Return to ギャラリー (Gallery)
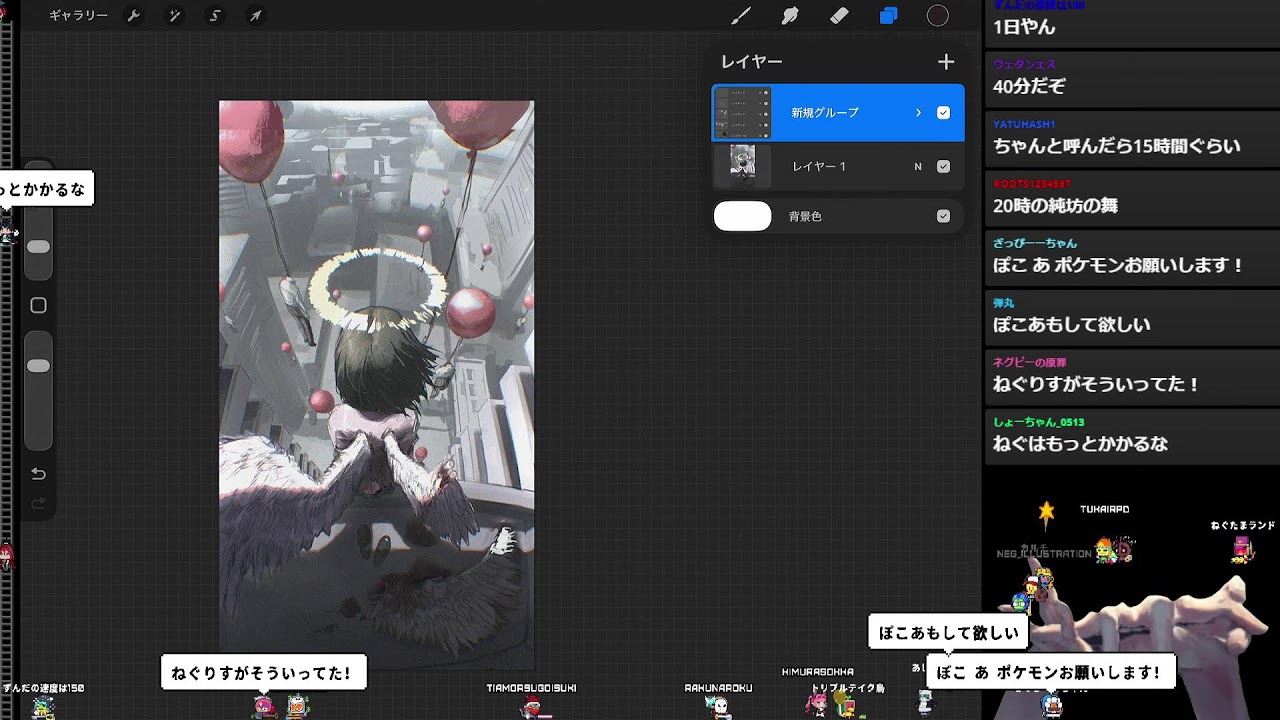The width and height of the screenshot is (1280, 720). tap(78, 16)
